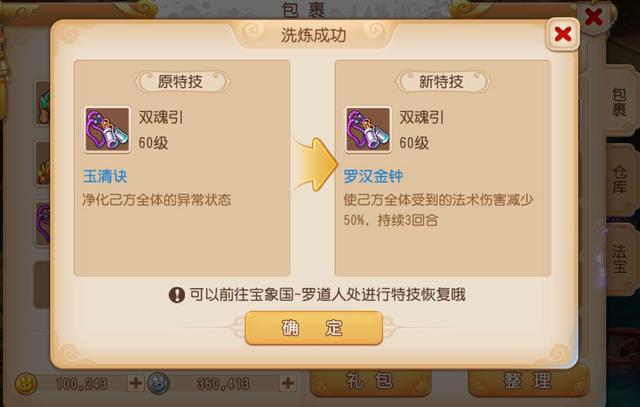Open the 玉清诀 skill link

[105, 176]
